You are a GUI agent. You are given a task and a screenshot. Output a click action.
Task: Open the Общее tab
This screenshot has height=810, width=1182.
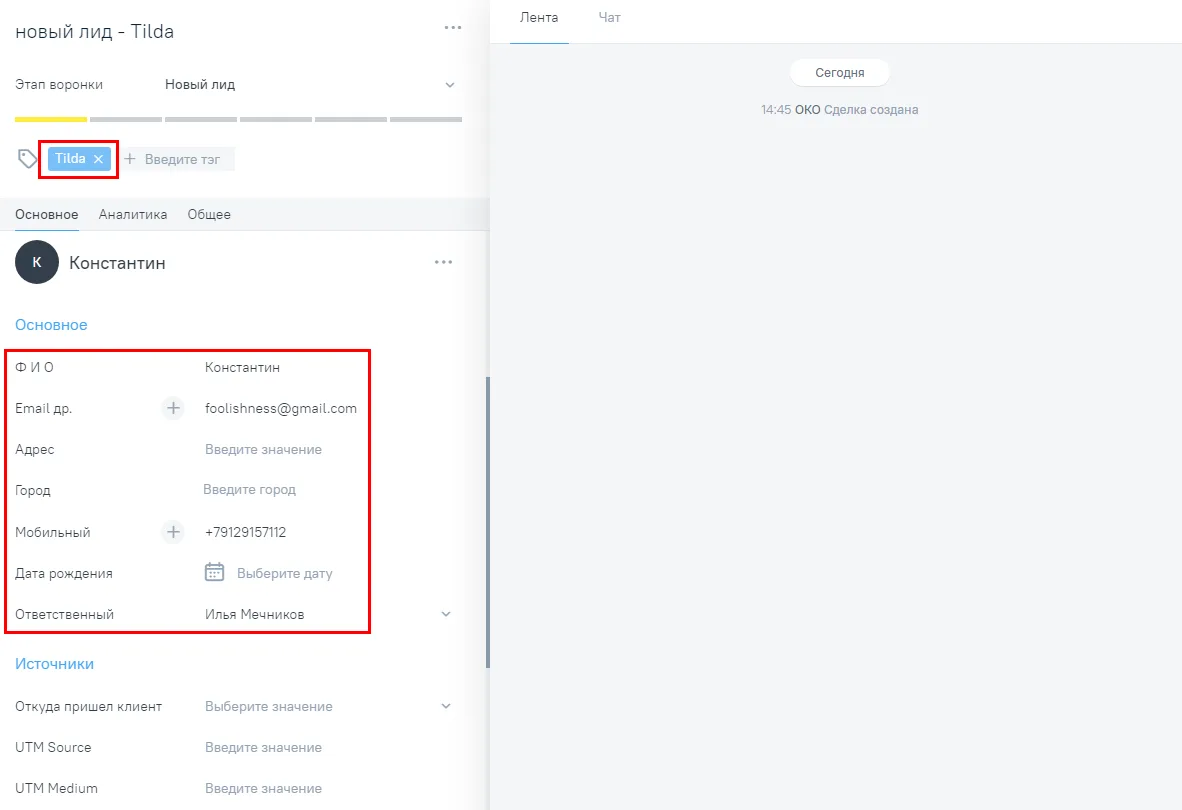click(x=209, y=215)
